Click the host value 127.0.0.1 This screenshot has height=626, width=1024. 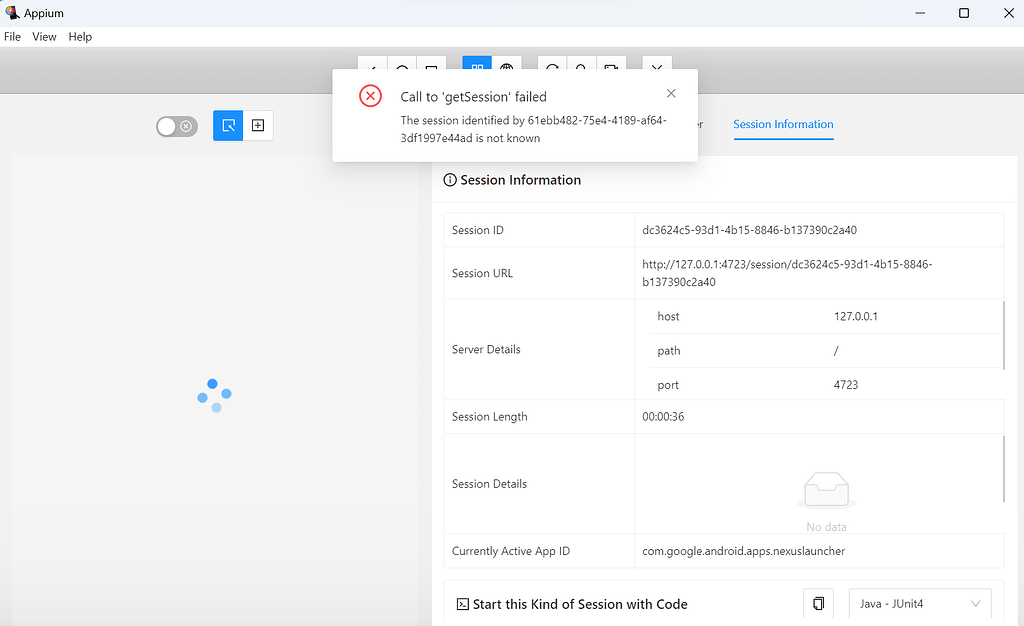click(x=856, y=316)
